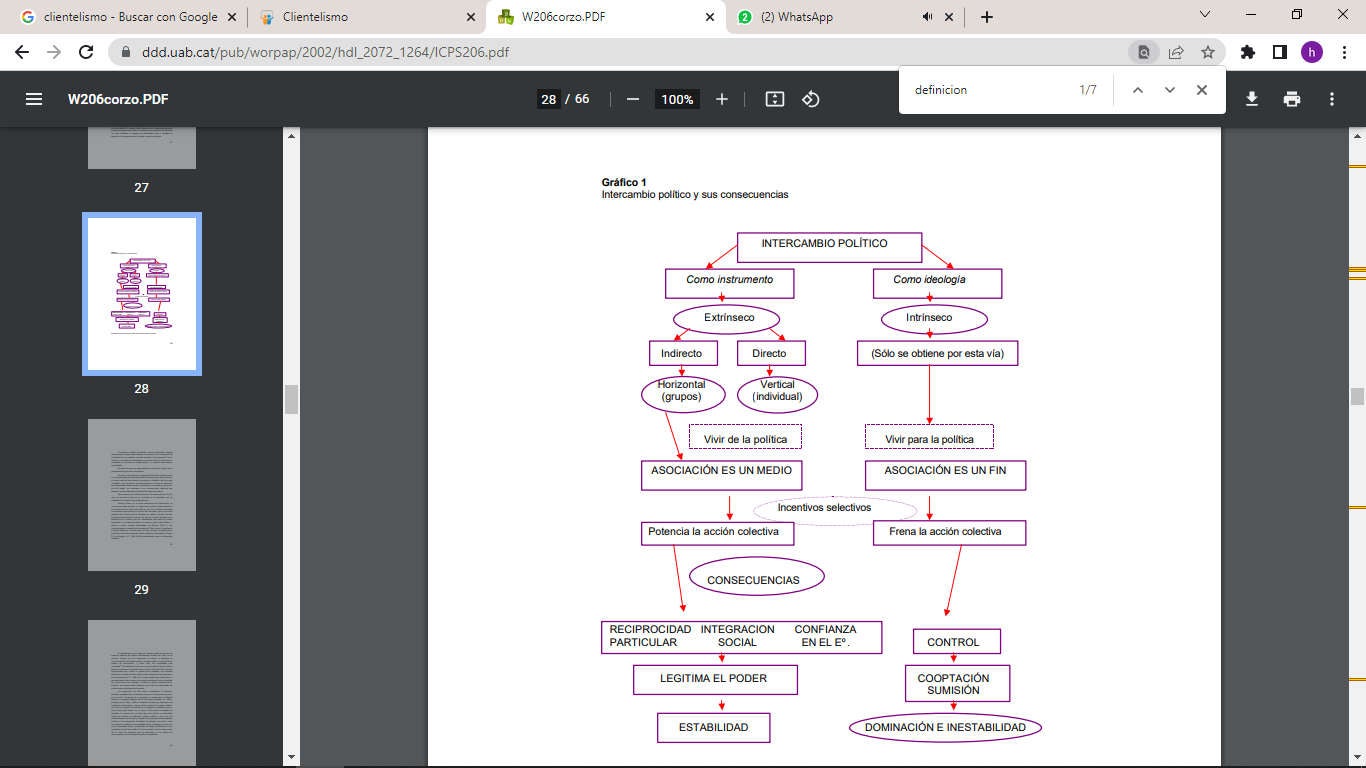Download the PDF file
The width and height of the screenshot is (1366, 768).
[x=1251, y=99]
